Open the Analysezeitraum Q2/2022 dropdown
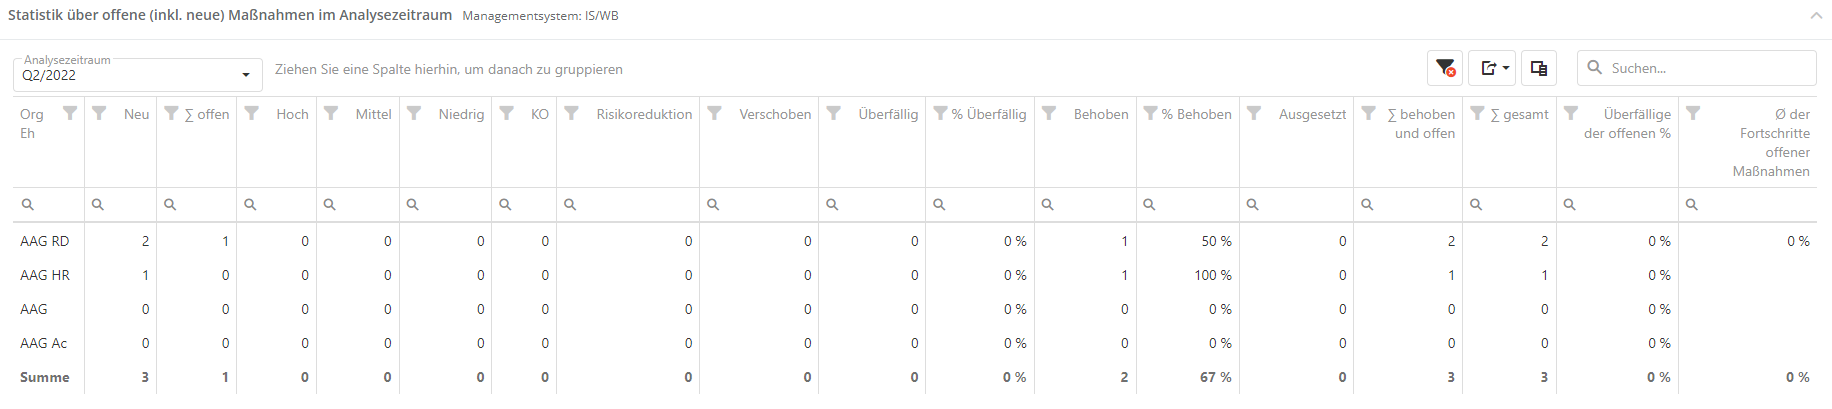Viewport: 1832px width, 409px height. point(138,75)
